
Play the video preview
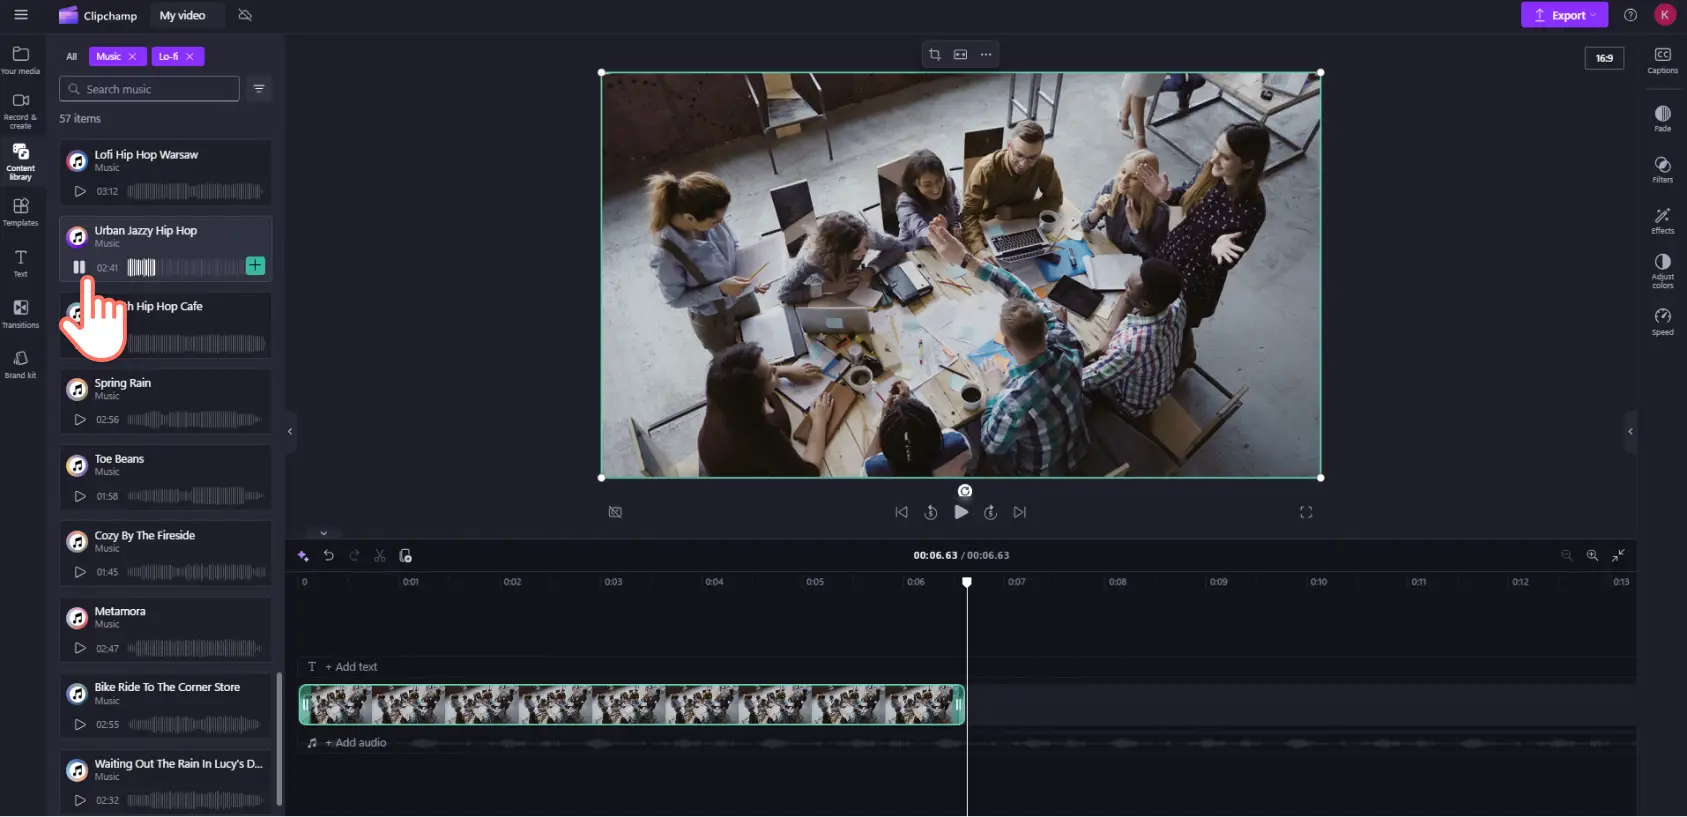coord(961,512)
